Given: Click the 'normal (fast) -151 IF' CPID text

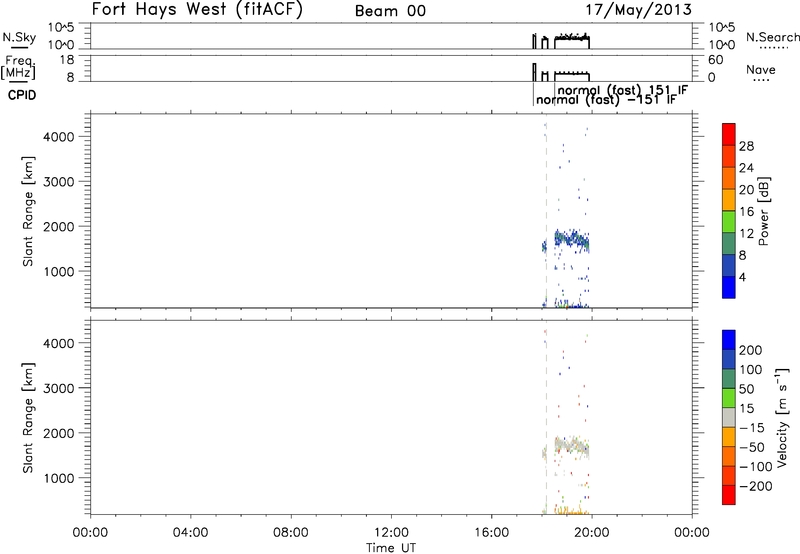Looking at the screenshot, I should point(606,100).
